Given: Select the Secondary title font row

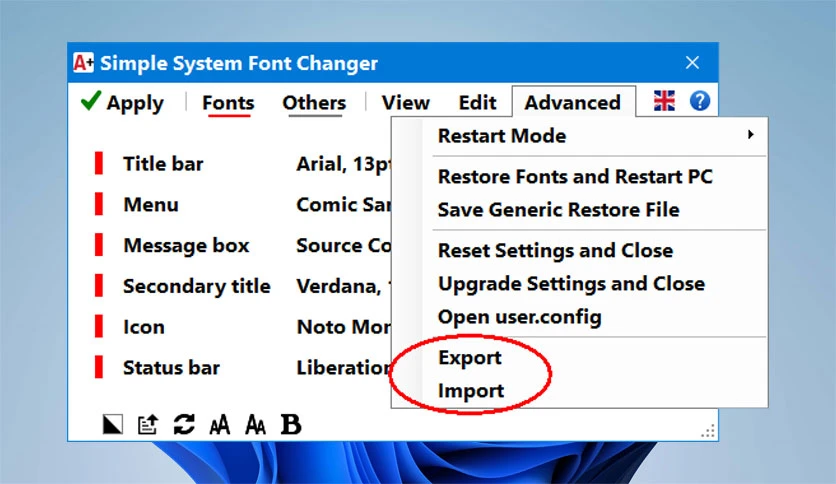Looking at the screenshot, I should coord(243,286).
